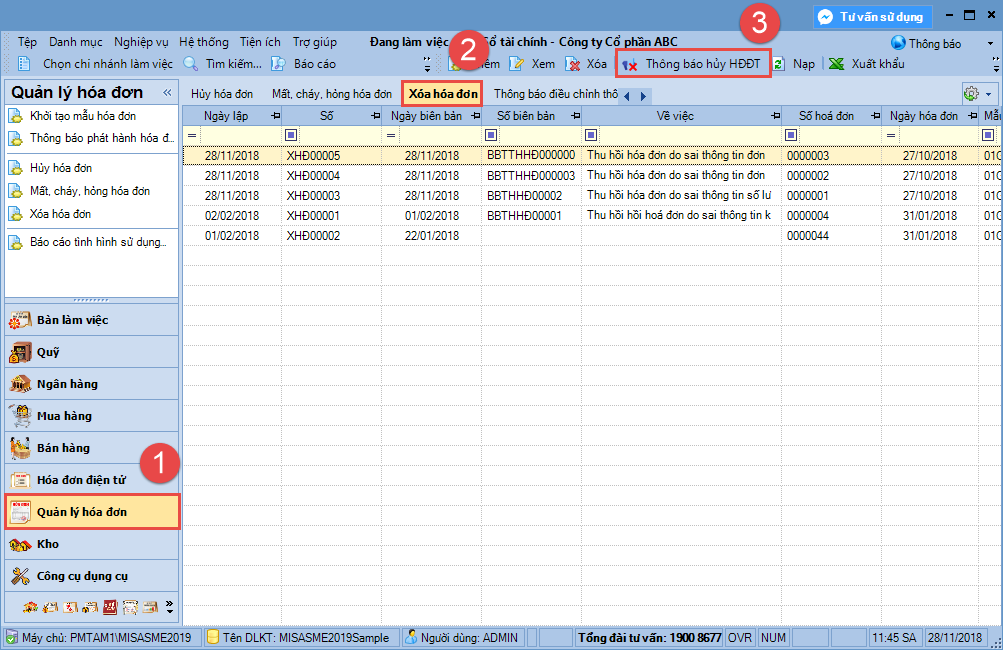Click the Khởi tạo mẫu hóa đơn icon
This screenshot has width=1003, height=650.
click(x=15, y=116)
